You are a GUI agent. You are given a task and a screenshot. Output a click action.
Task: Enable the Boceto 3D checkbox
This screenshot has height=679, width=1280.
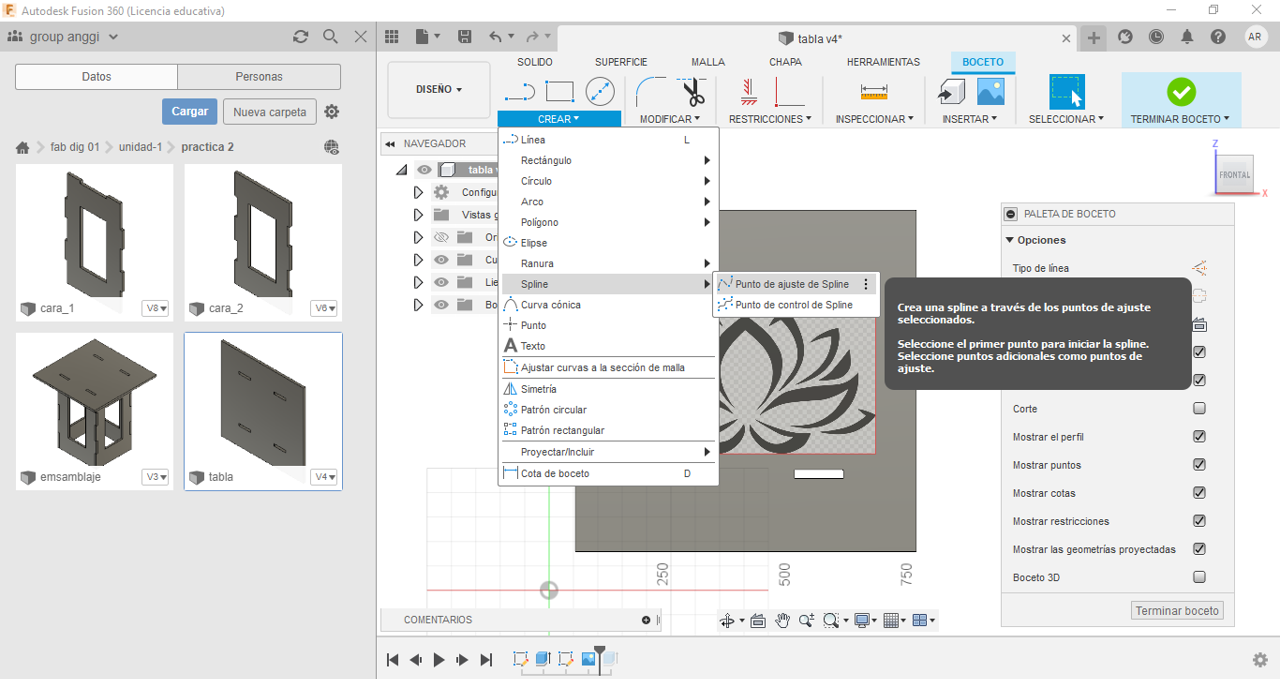click(1199, 577)
